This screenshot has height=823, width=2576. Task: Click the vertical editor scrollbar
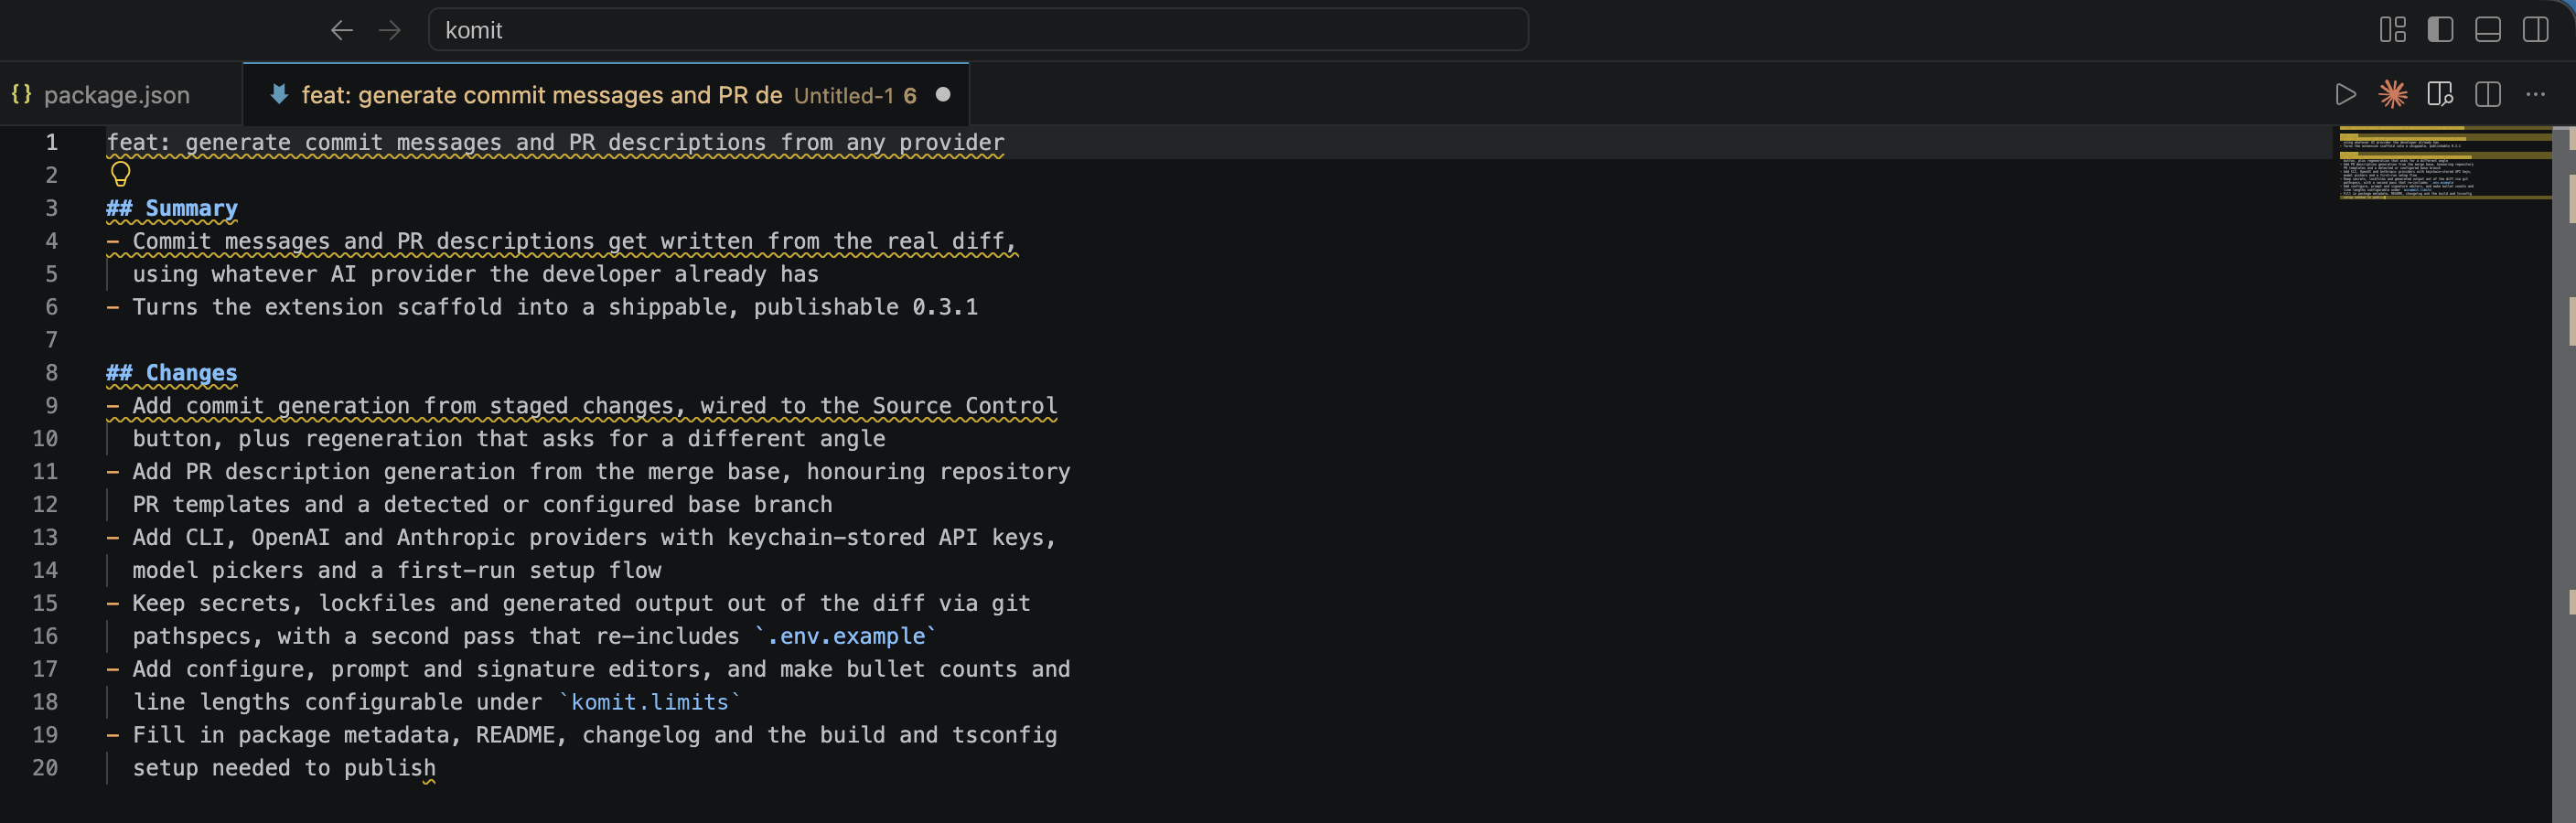2563,474
